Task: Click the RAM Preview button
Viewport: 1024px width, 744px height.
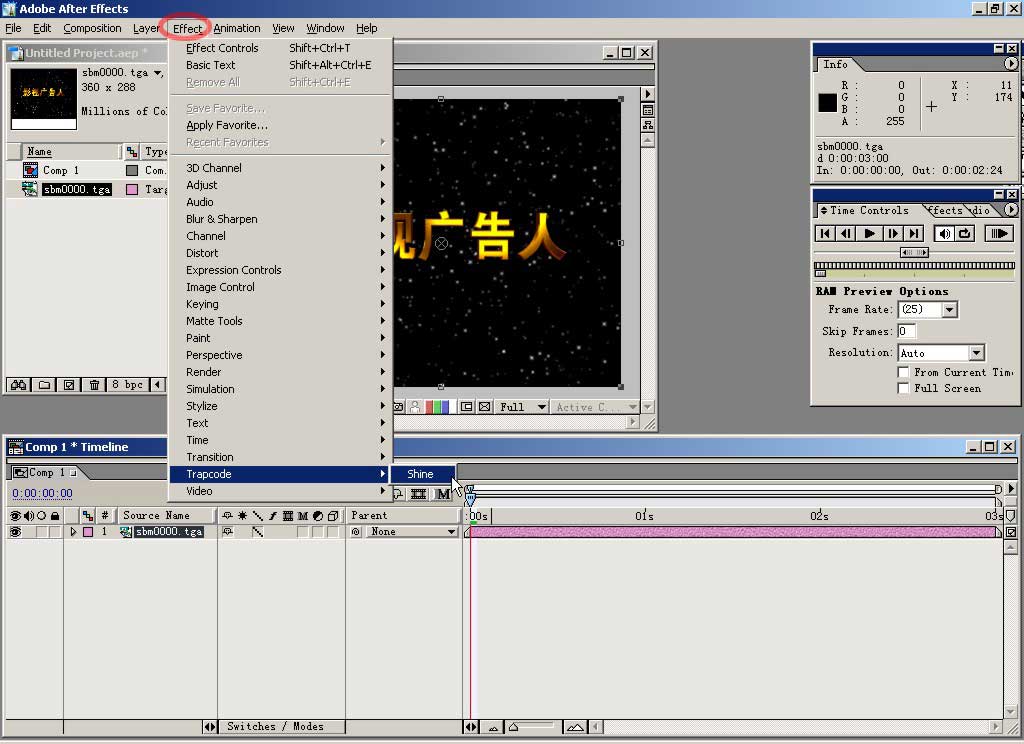Action: point(998,233)
